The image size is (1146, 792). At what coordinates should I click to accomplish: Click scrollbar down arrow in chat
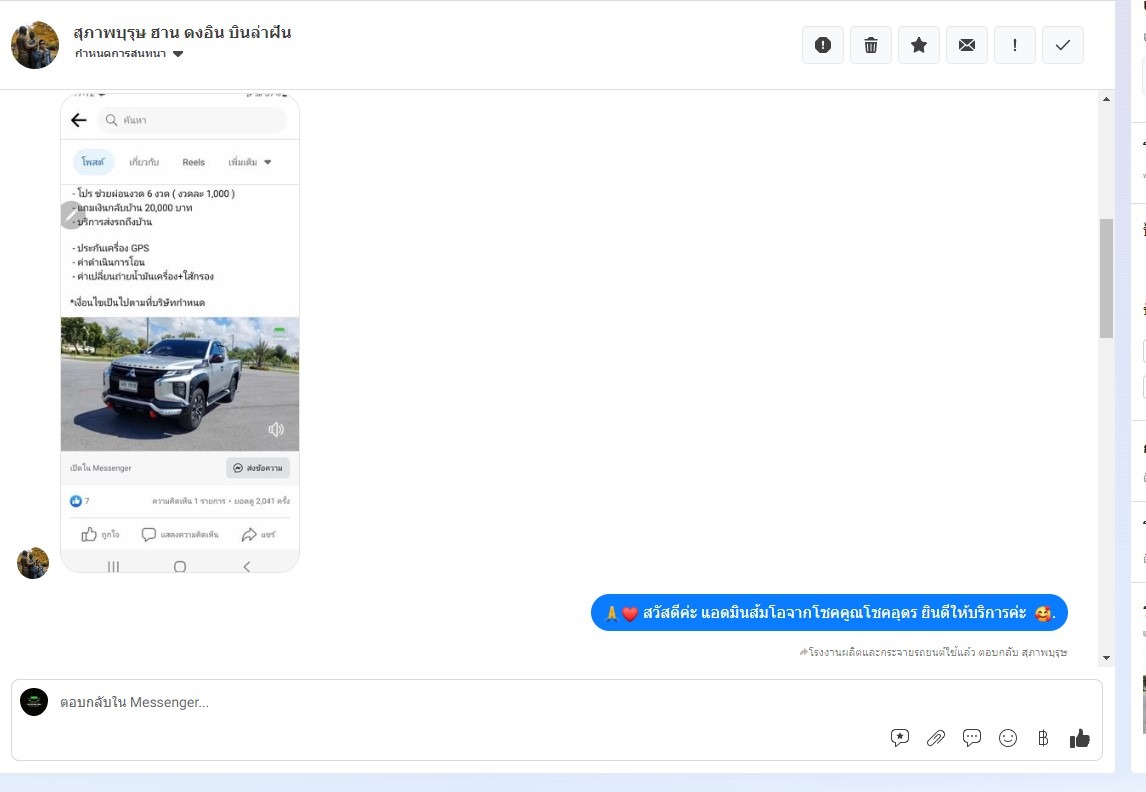pos(1106,658)
